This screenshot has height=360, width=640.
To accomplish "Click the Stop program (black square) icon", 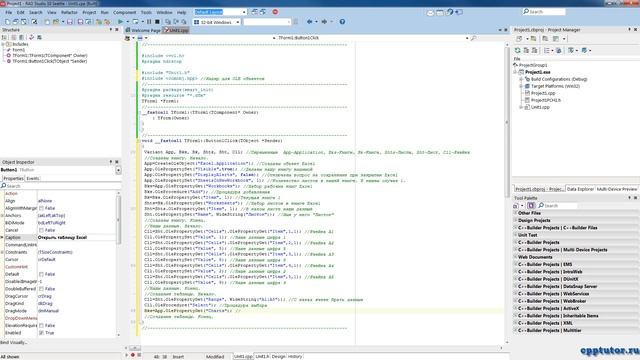I will pyautogui.click(x=157, y=22).
